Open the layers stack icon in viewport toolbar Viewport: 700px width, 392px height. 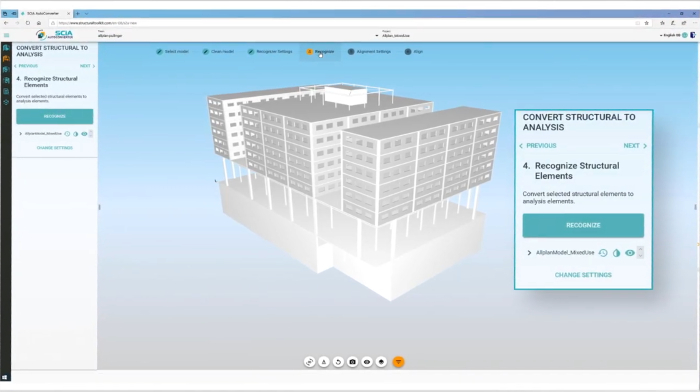click(x=381, y=362)
